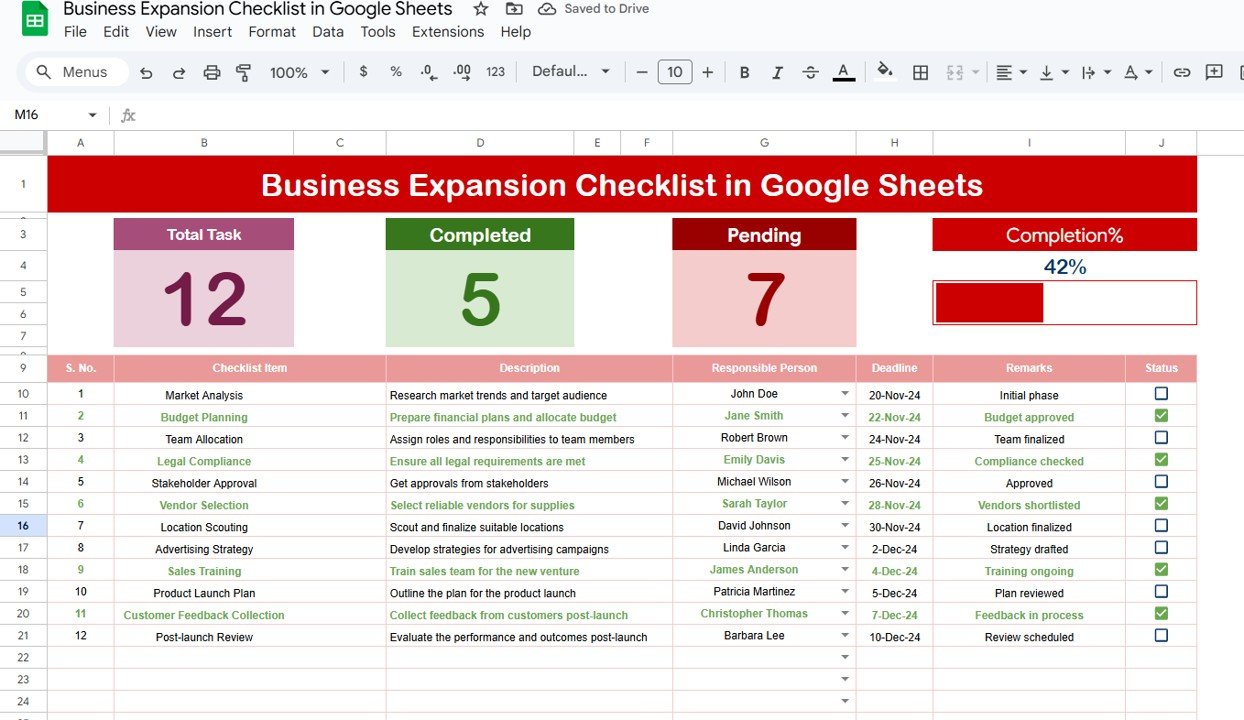Select the Paint format tool
1244x720 pixels.
click(243, 72)
